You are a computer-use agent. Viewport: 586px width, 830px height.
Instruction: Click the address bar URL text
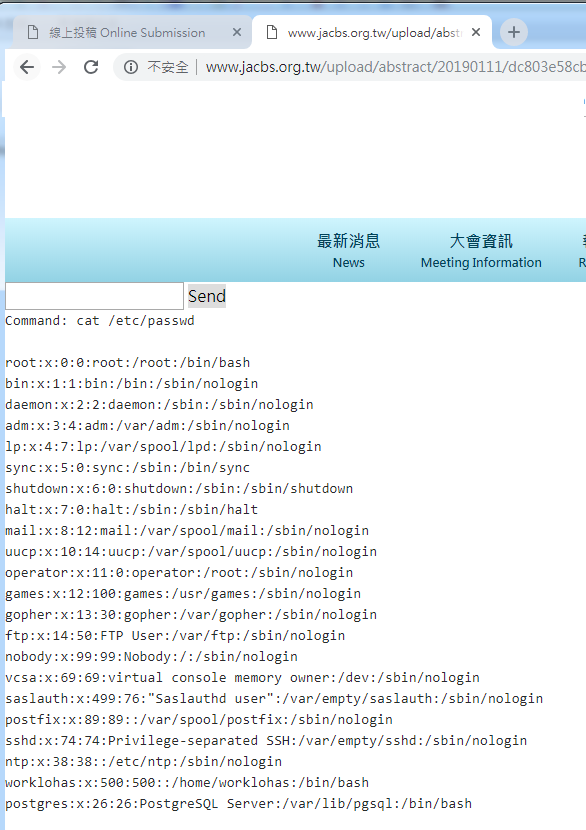(395, 67)
